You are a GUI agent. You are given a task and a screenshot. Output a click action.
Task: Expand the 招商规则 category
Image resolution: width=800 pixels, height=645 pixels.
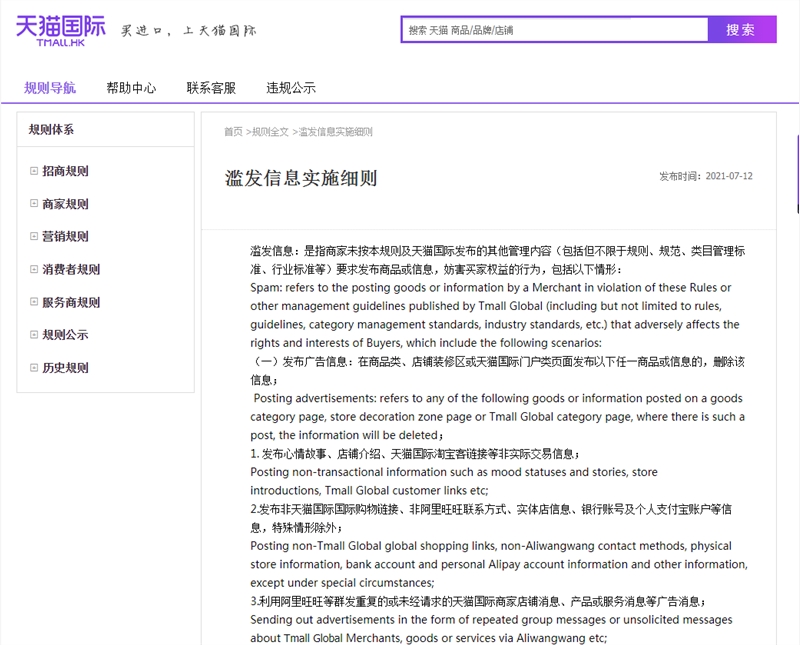63,170
